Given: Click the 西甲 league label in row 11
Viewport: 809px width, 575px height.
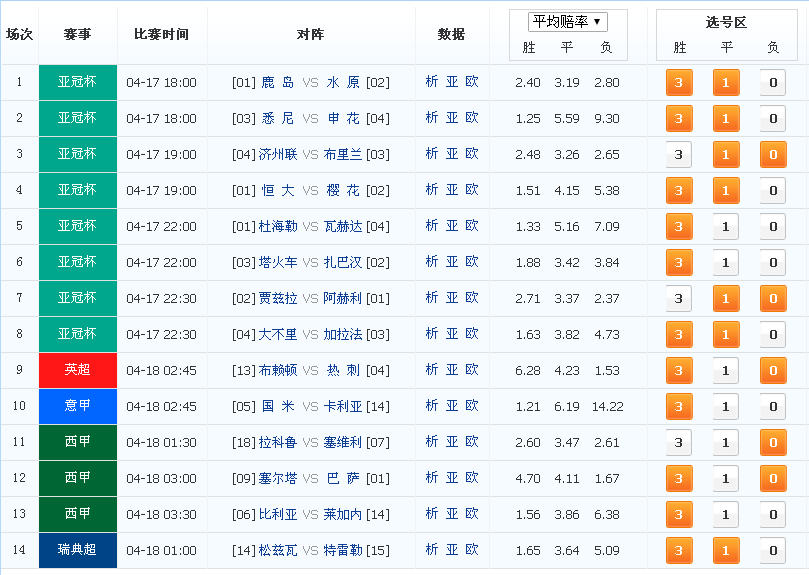Looking at the screenshot, I should pyautogui.click(x=78, y=442).
